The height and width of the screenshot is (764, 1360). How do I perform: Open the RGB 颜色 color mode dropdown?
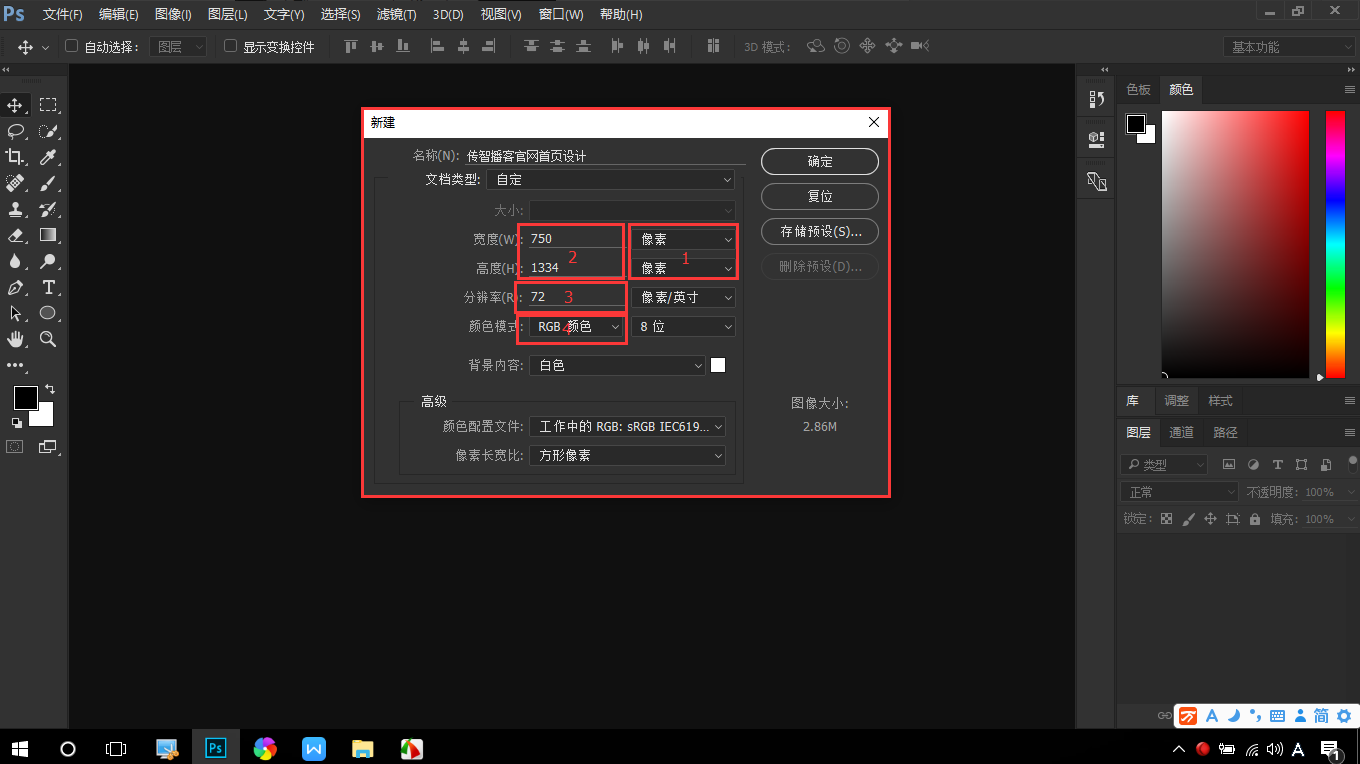[577, 327]
